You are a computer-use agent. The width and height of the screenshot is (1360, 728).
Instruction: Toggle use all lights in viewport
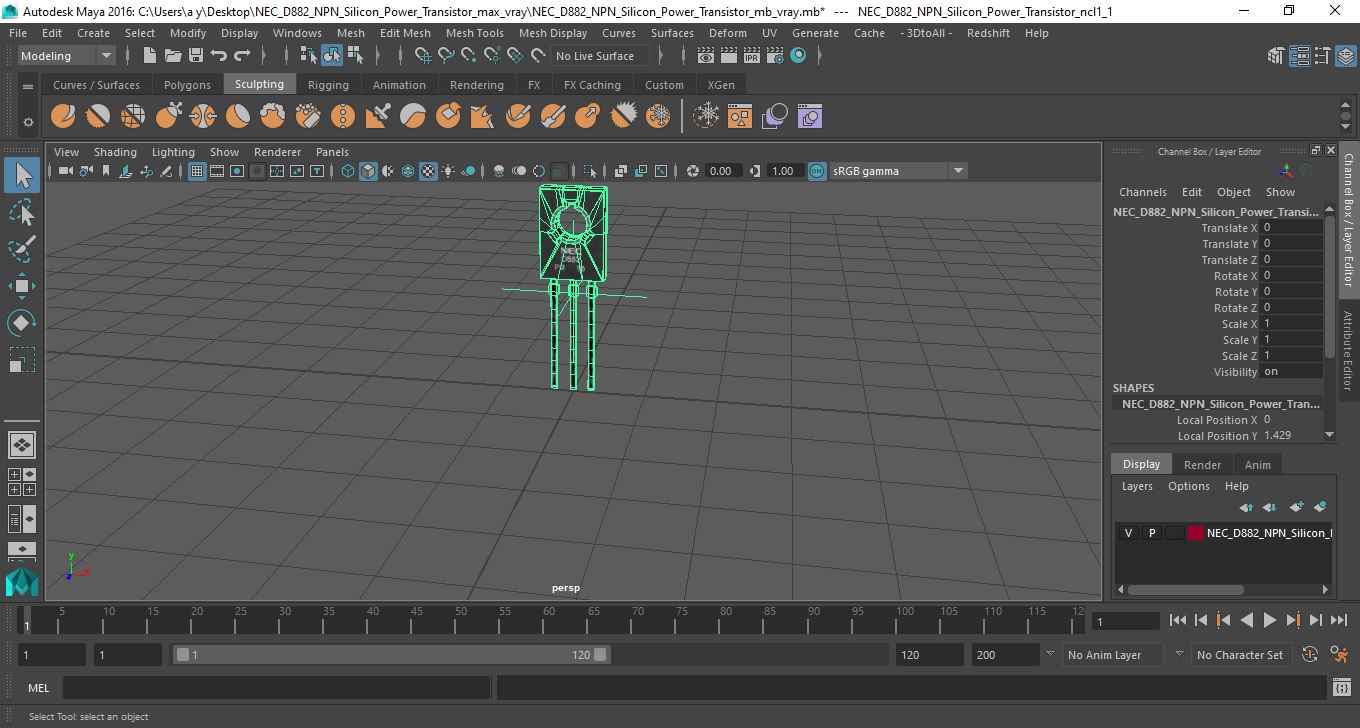[448, 171]
